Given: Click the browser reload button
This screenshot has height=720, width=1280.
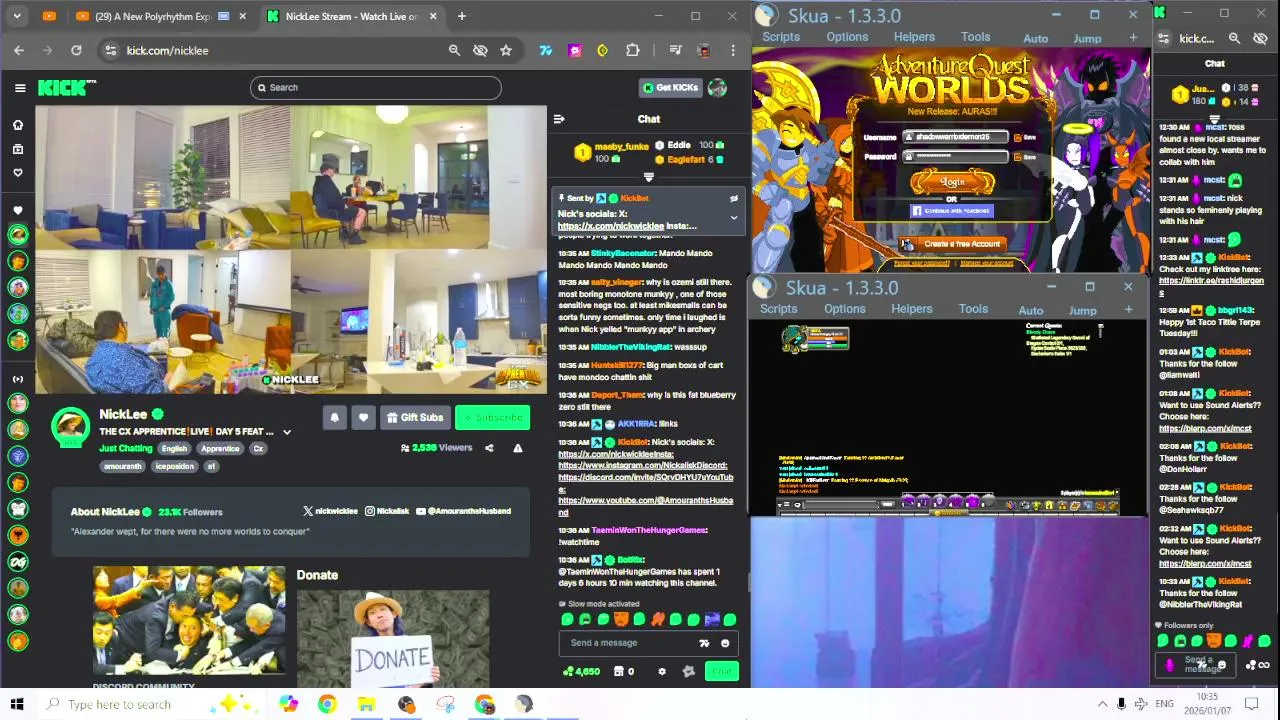Looking at the screenshot, I should click(x=76, y=50).
